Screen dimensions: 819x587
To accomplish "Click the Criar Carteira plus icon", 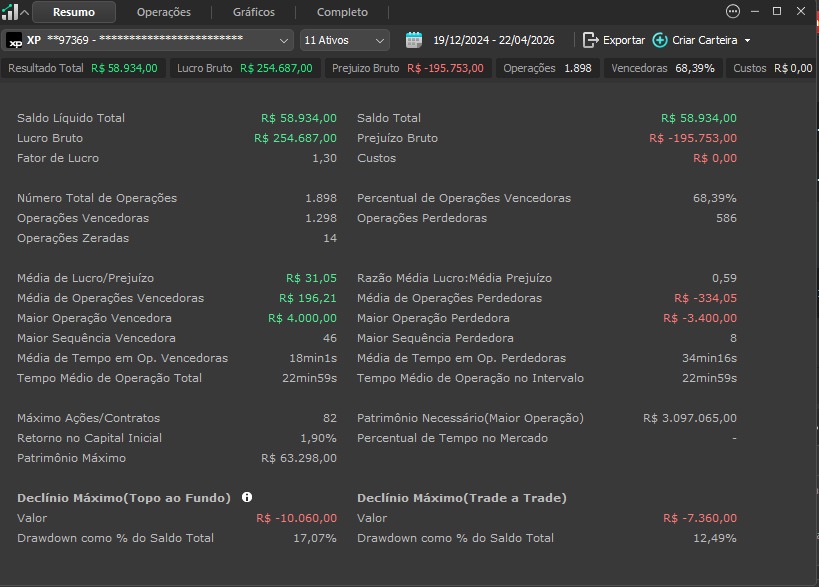I will 660,40.
